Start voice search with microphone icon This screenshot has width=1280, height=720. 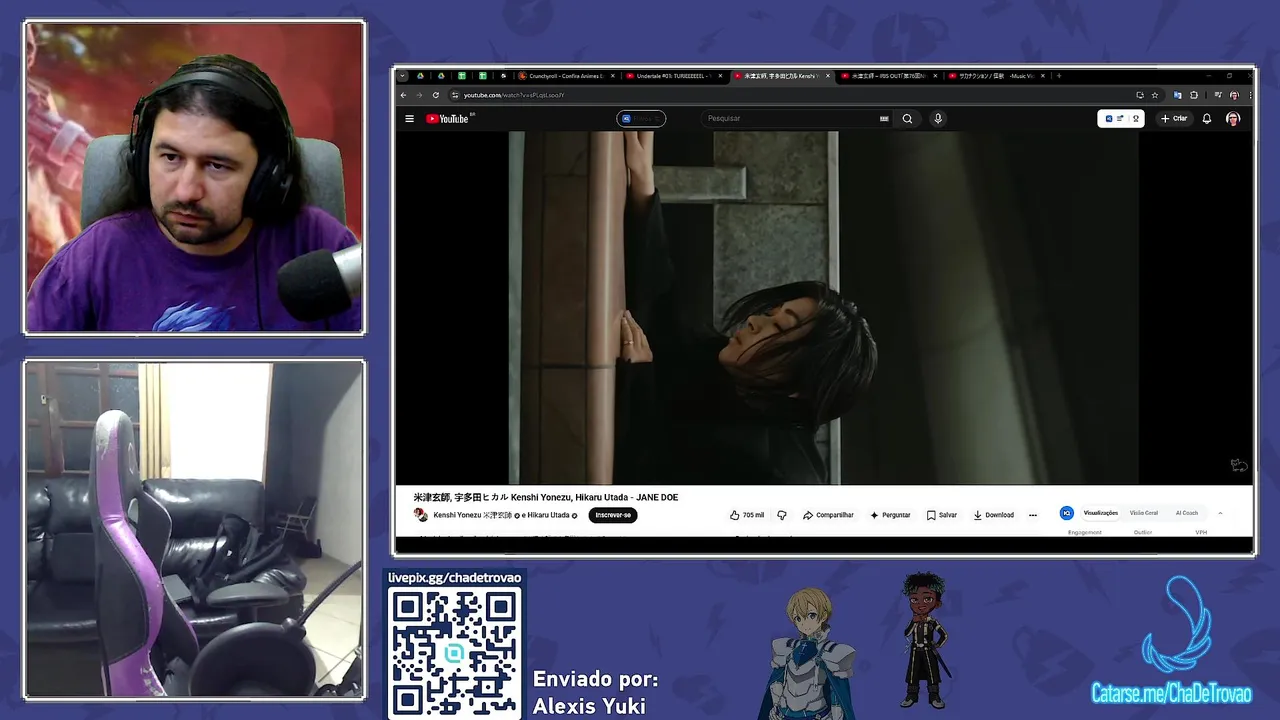937,118
